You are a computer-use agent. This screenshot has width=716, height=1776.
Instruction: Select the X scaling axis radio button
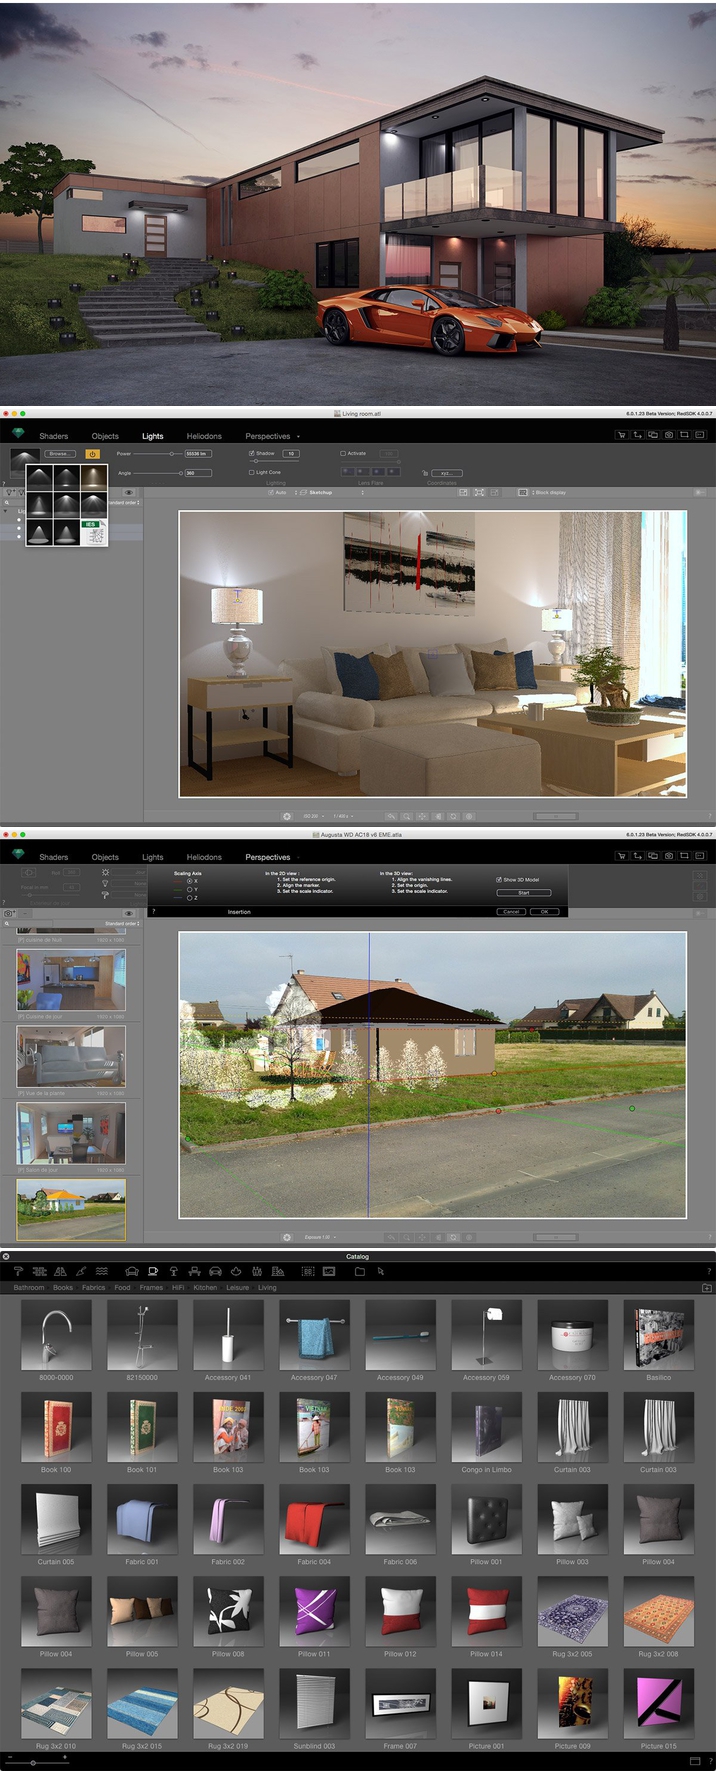pos(190,881)
